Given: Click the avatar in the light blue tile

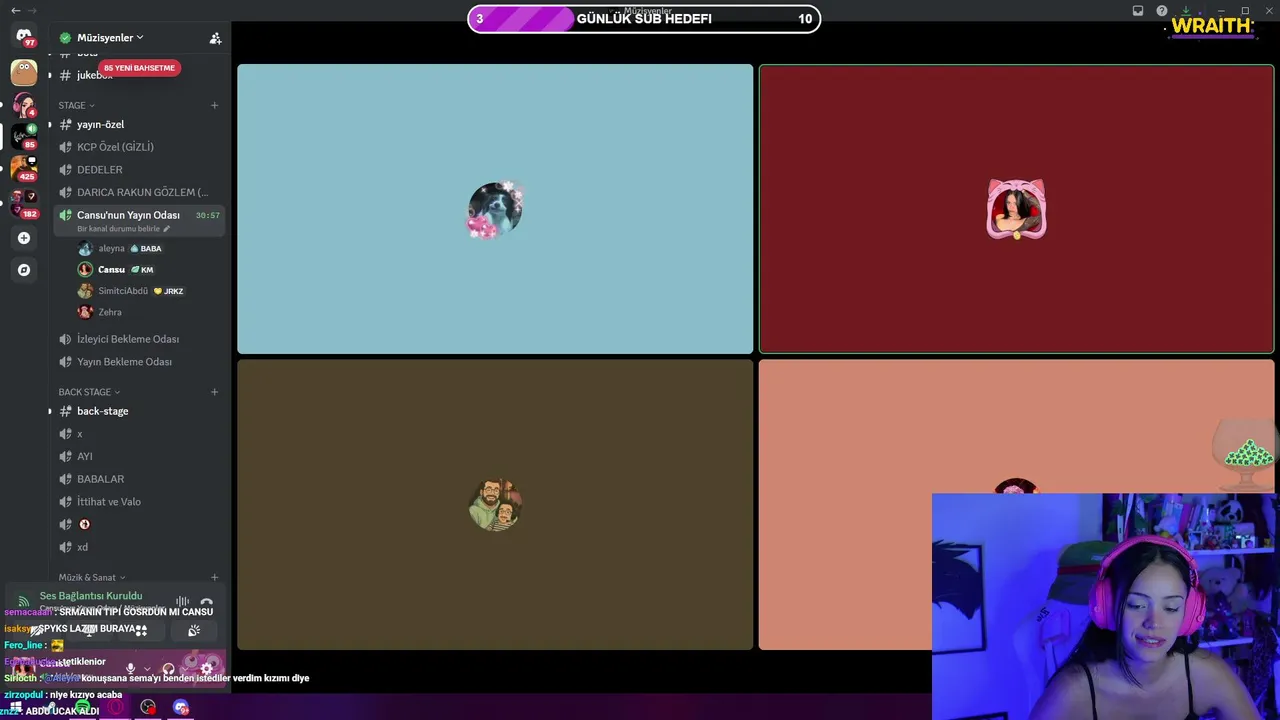Looking at the screenshot, I should pos(495,210).
